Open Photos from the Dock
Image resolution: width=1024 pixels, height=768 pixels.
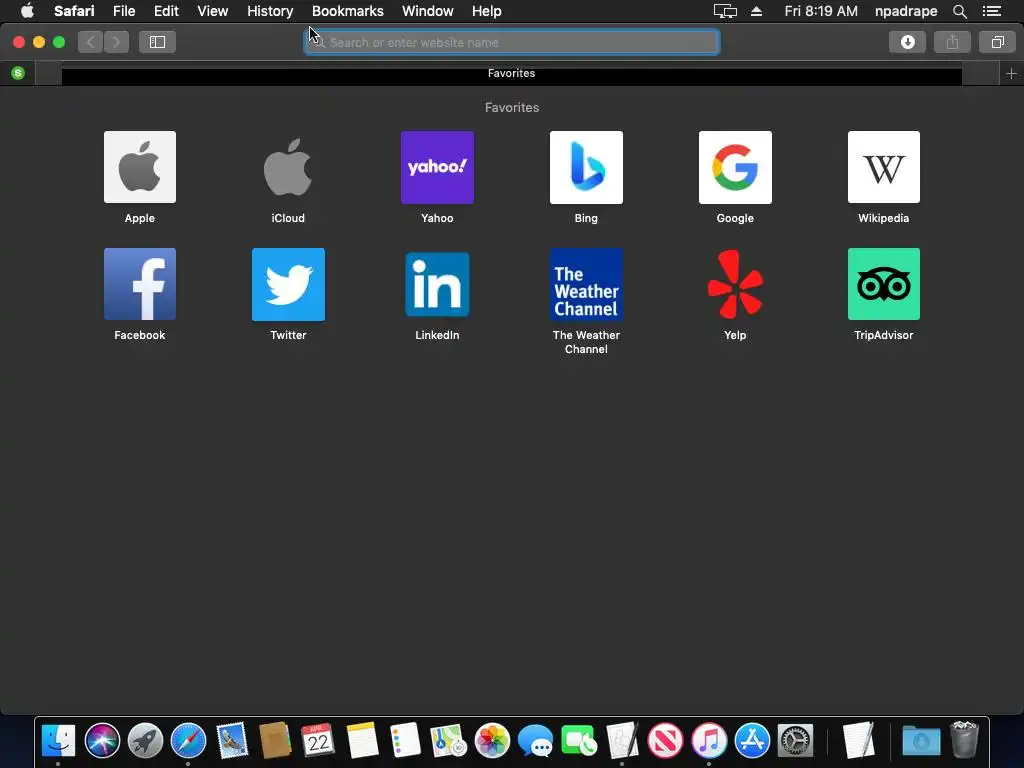pyautogui.click(x=492, y=741)
